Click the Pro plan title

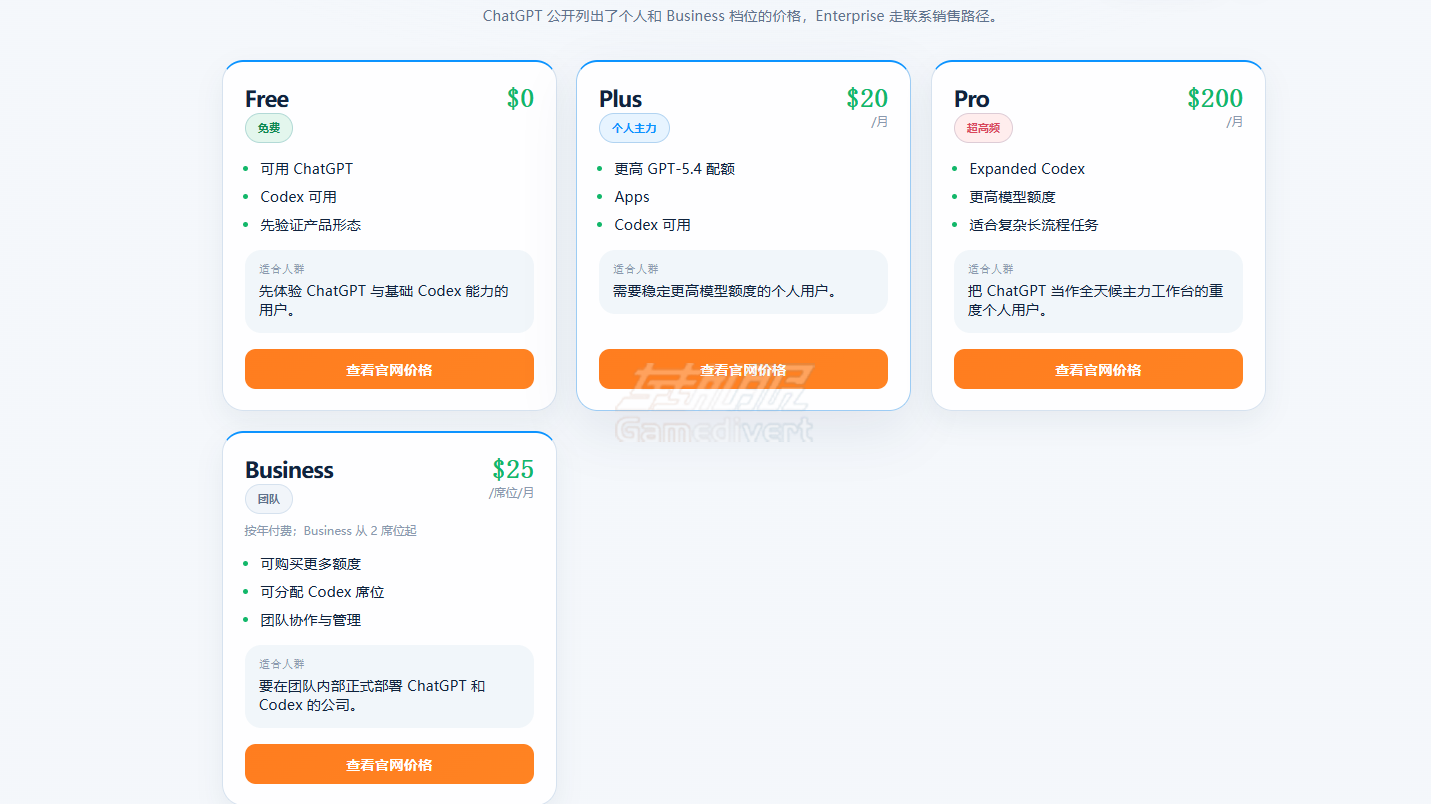972,99
